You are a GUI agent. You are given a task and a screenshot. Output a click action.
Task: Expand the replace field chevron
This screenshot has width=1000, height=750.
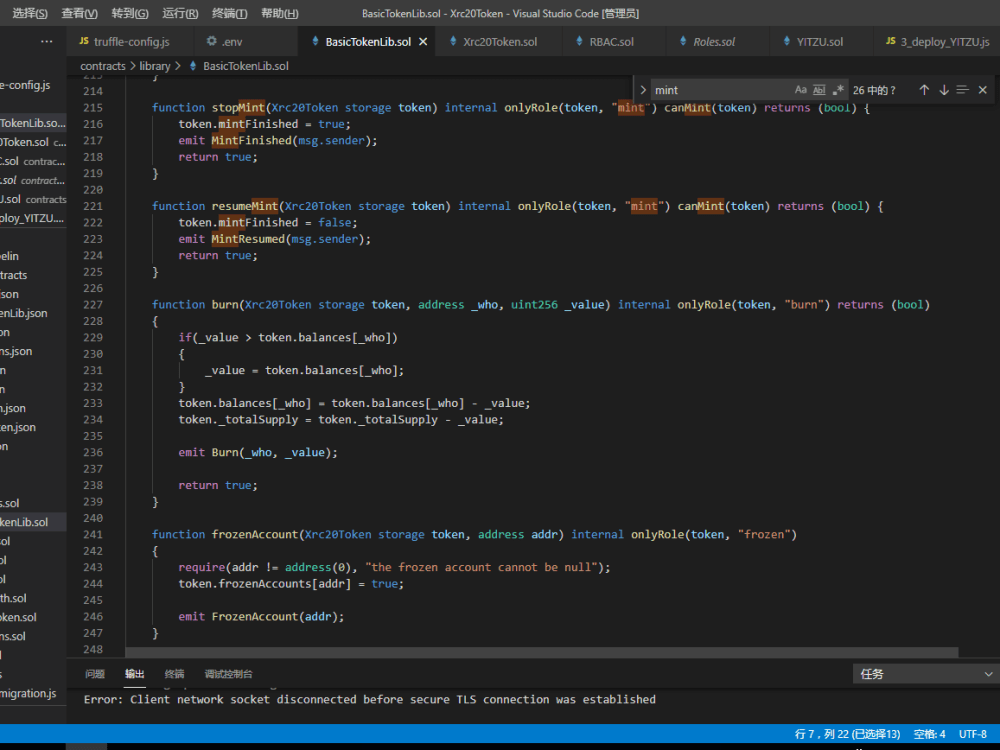pos(643,90)
